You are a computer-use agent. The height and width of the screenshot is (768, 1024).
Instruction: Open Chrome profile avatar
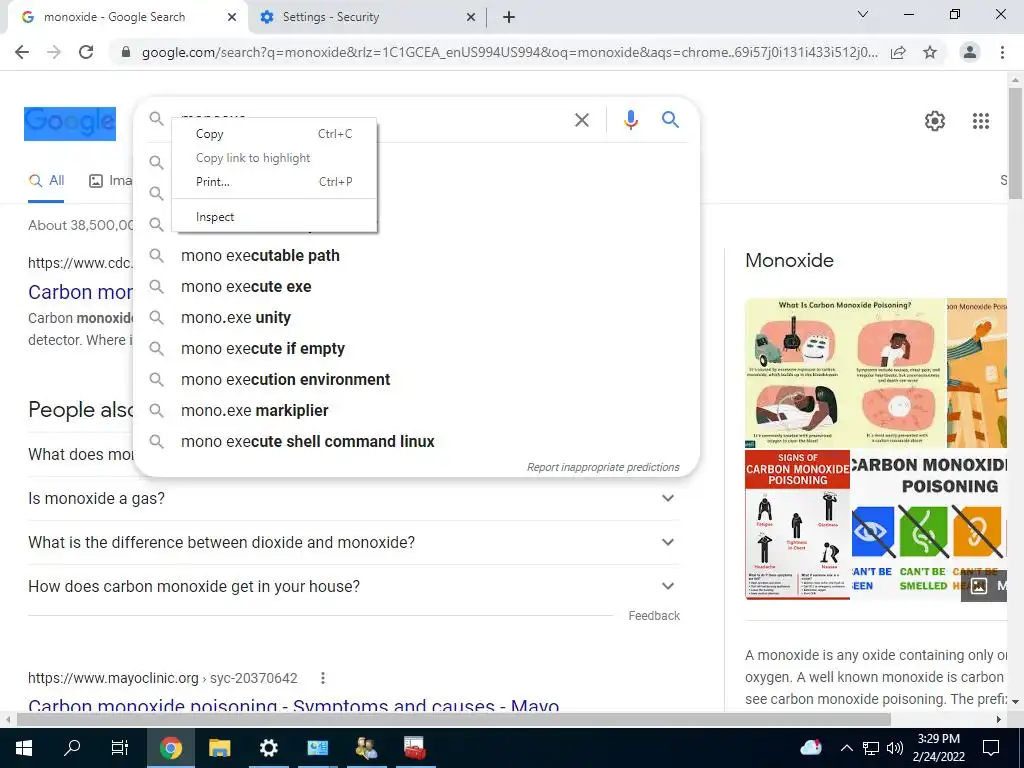point(970,52)
